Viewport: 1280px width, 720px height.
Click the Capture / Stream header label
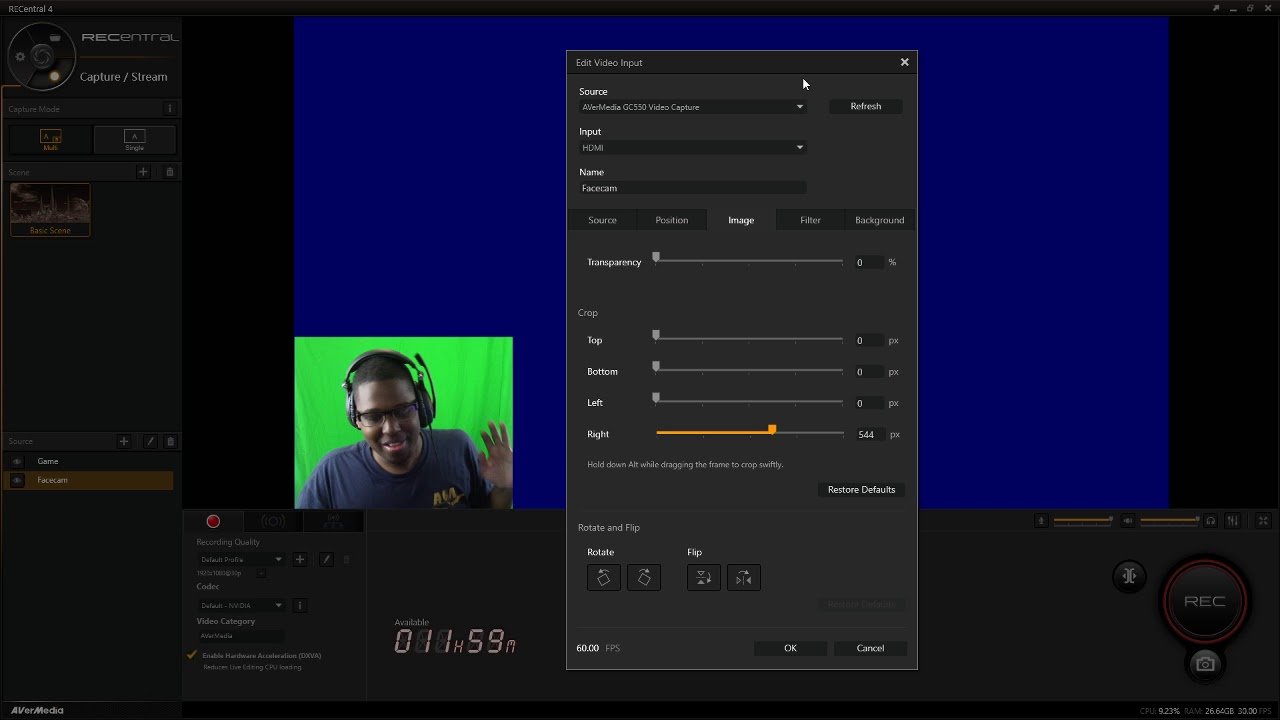point(124,77)
